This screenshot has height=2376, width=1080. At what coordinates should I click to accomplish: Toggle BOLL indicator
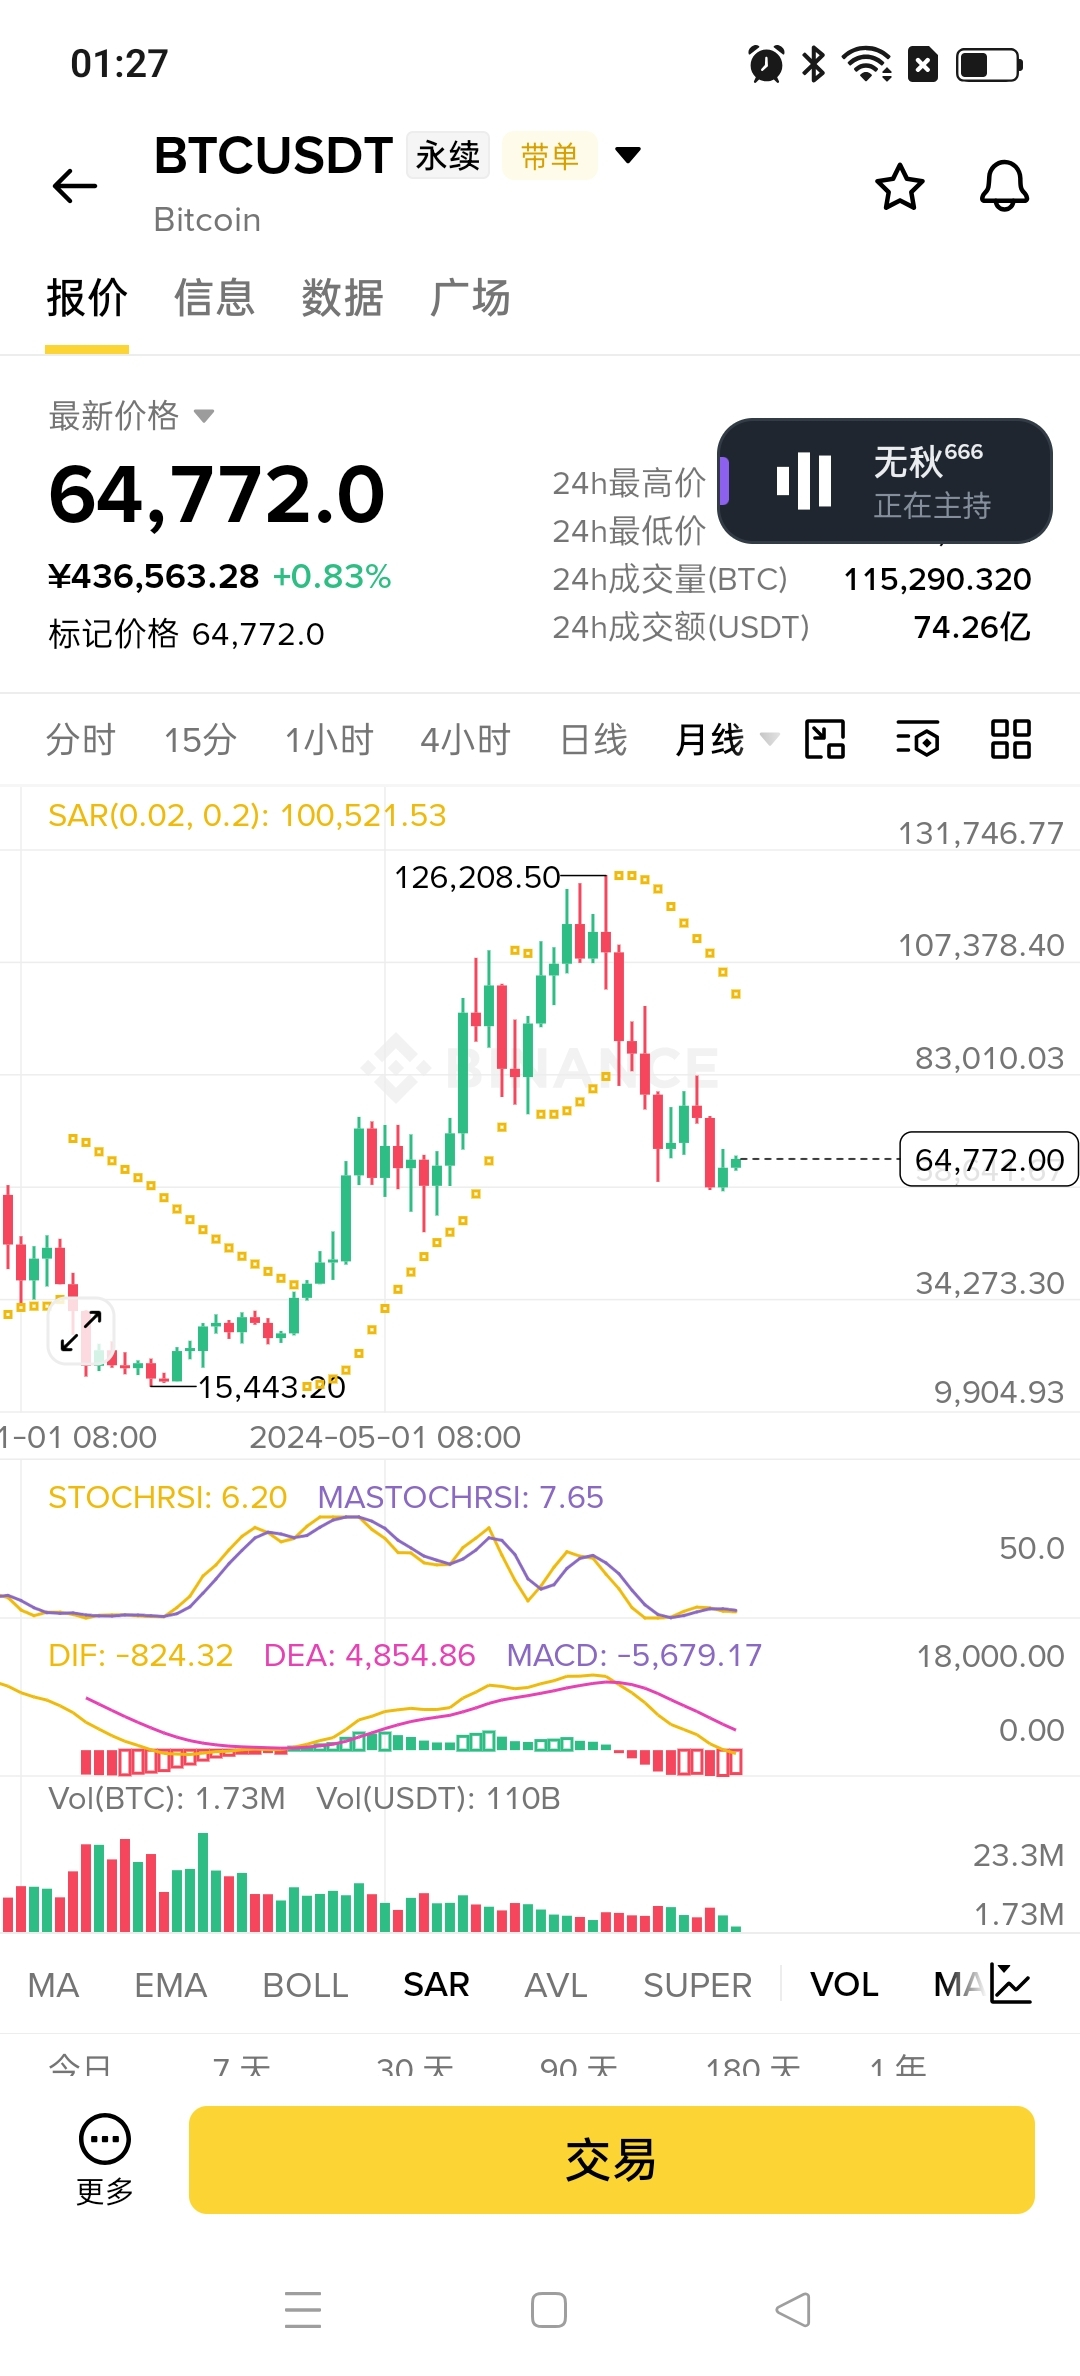(x=305, y=1985)
